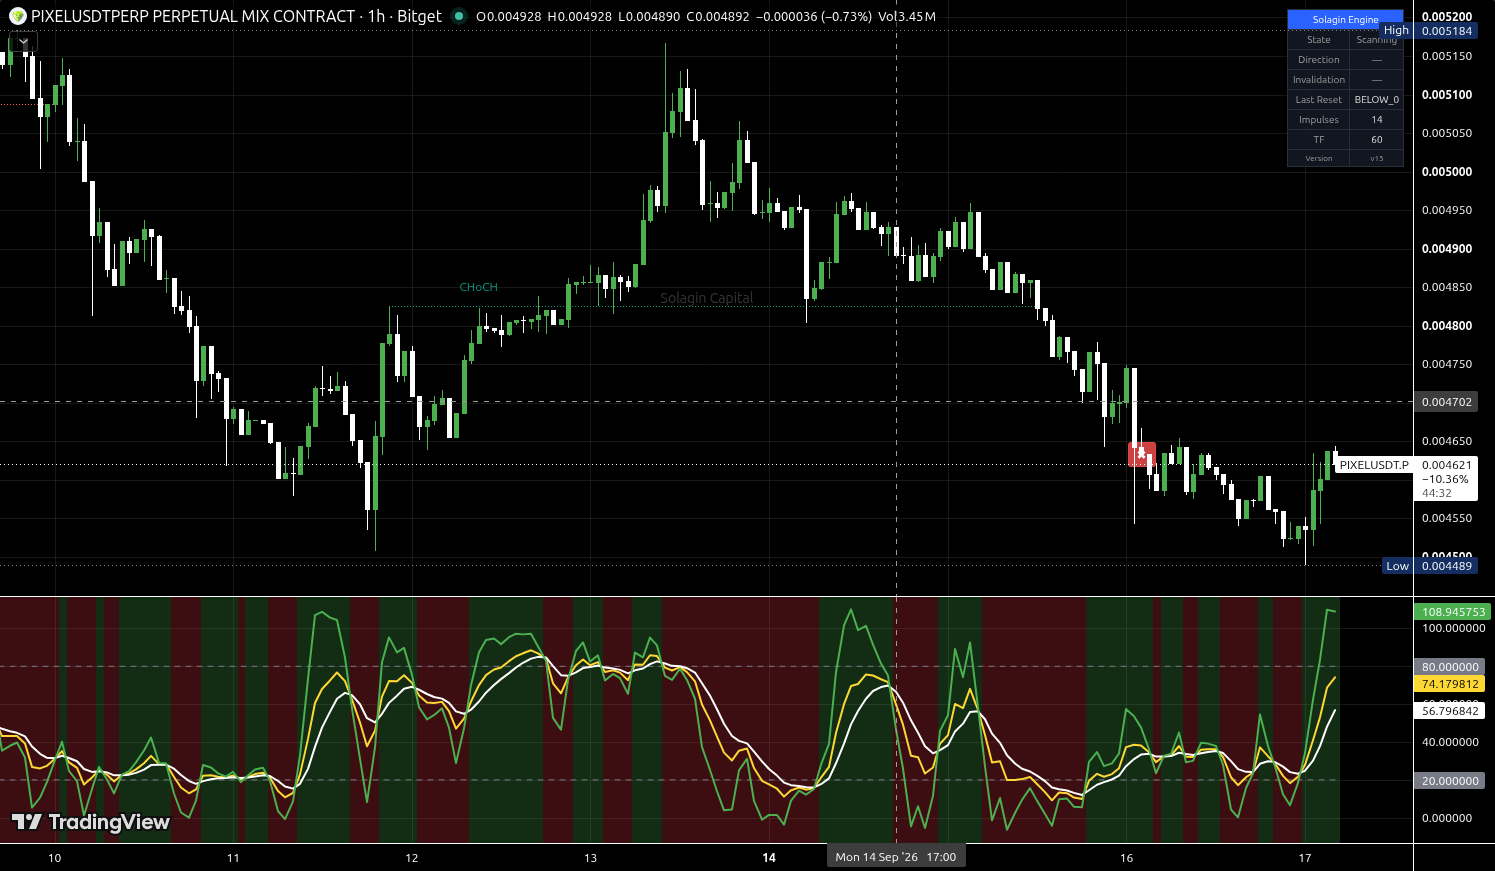Click the PIXELUSDTPERP PERPETUAL MIX CONTRACT title
The image size is (1495, 871).
coord(193,16)
